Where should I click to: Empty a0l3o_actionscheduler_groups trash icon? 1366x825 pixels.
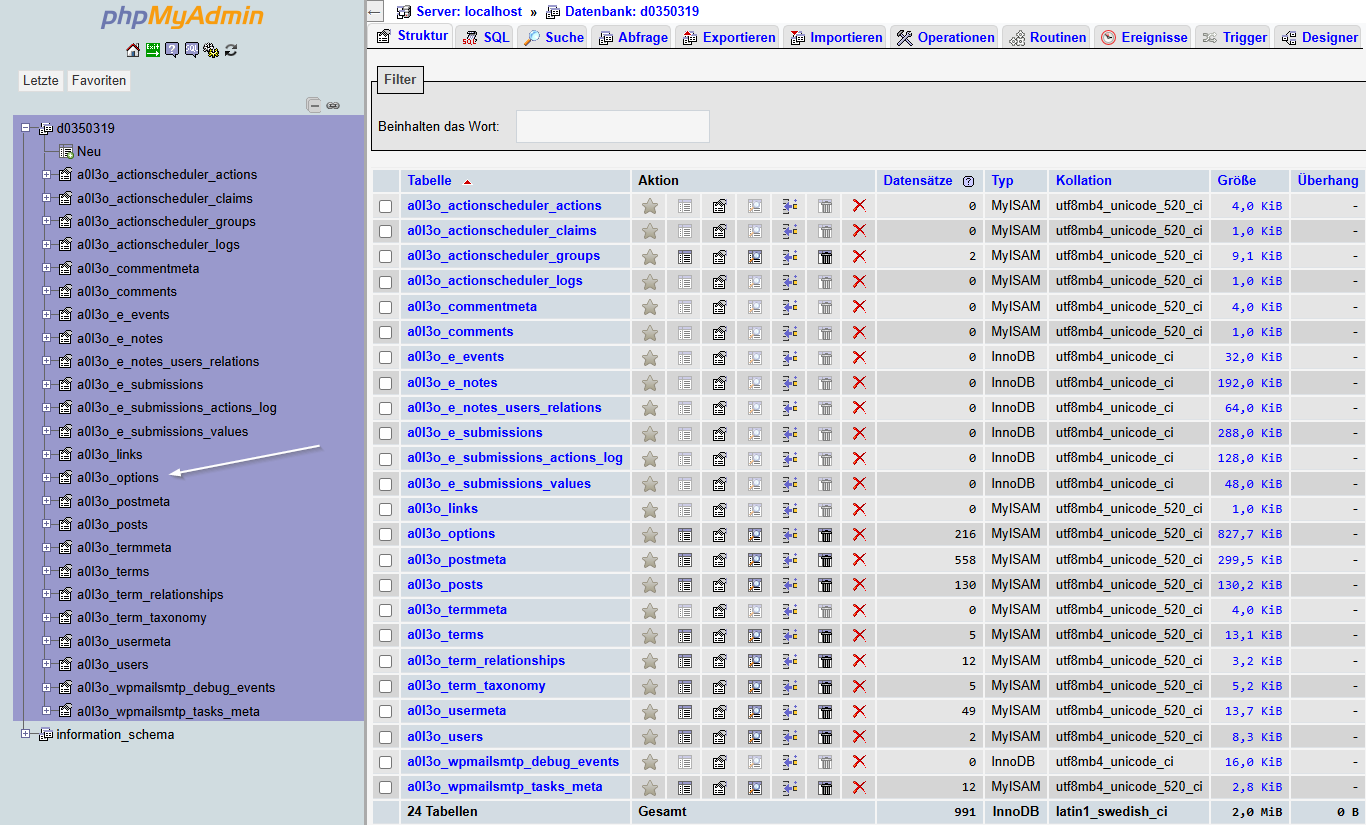[x=825, y=256]
